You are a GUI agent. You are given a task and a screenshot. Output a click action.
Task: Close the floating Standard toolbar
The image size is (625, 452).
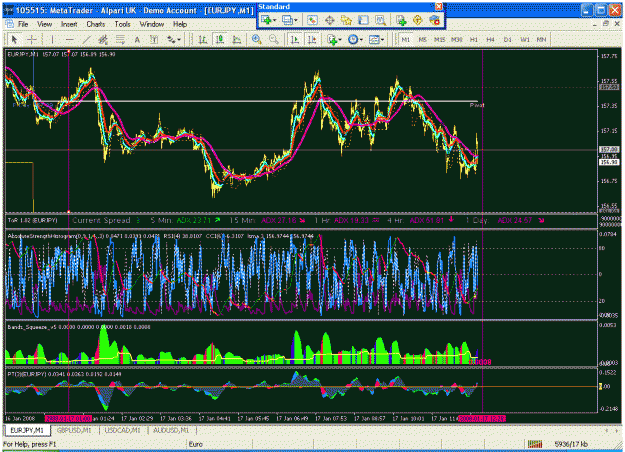438,6
